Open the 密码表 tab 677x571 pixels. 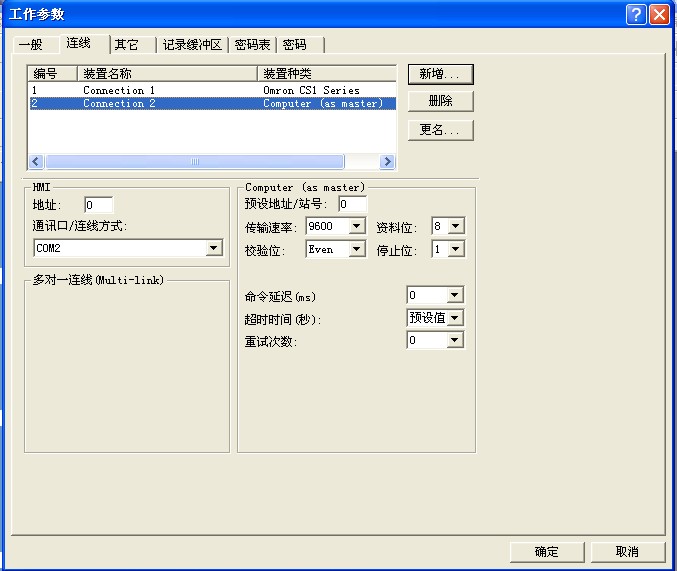click(251, 45)
